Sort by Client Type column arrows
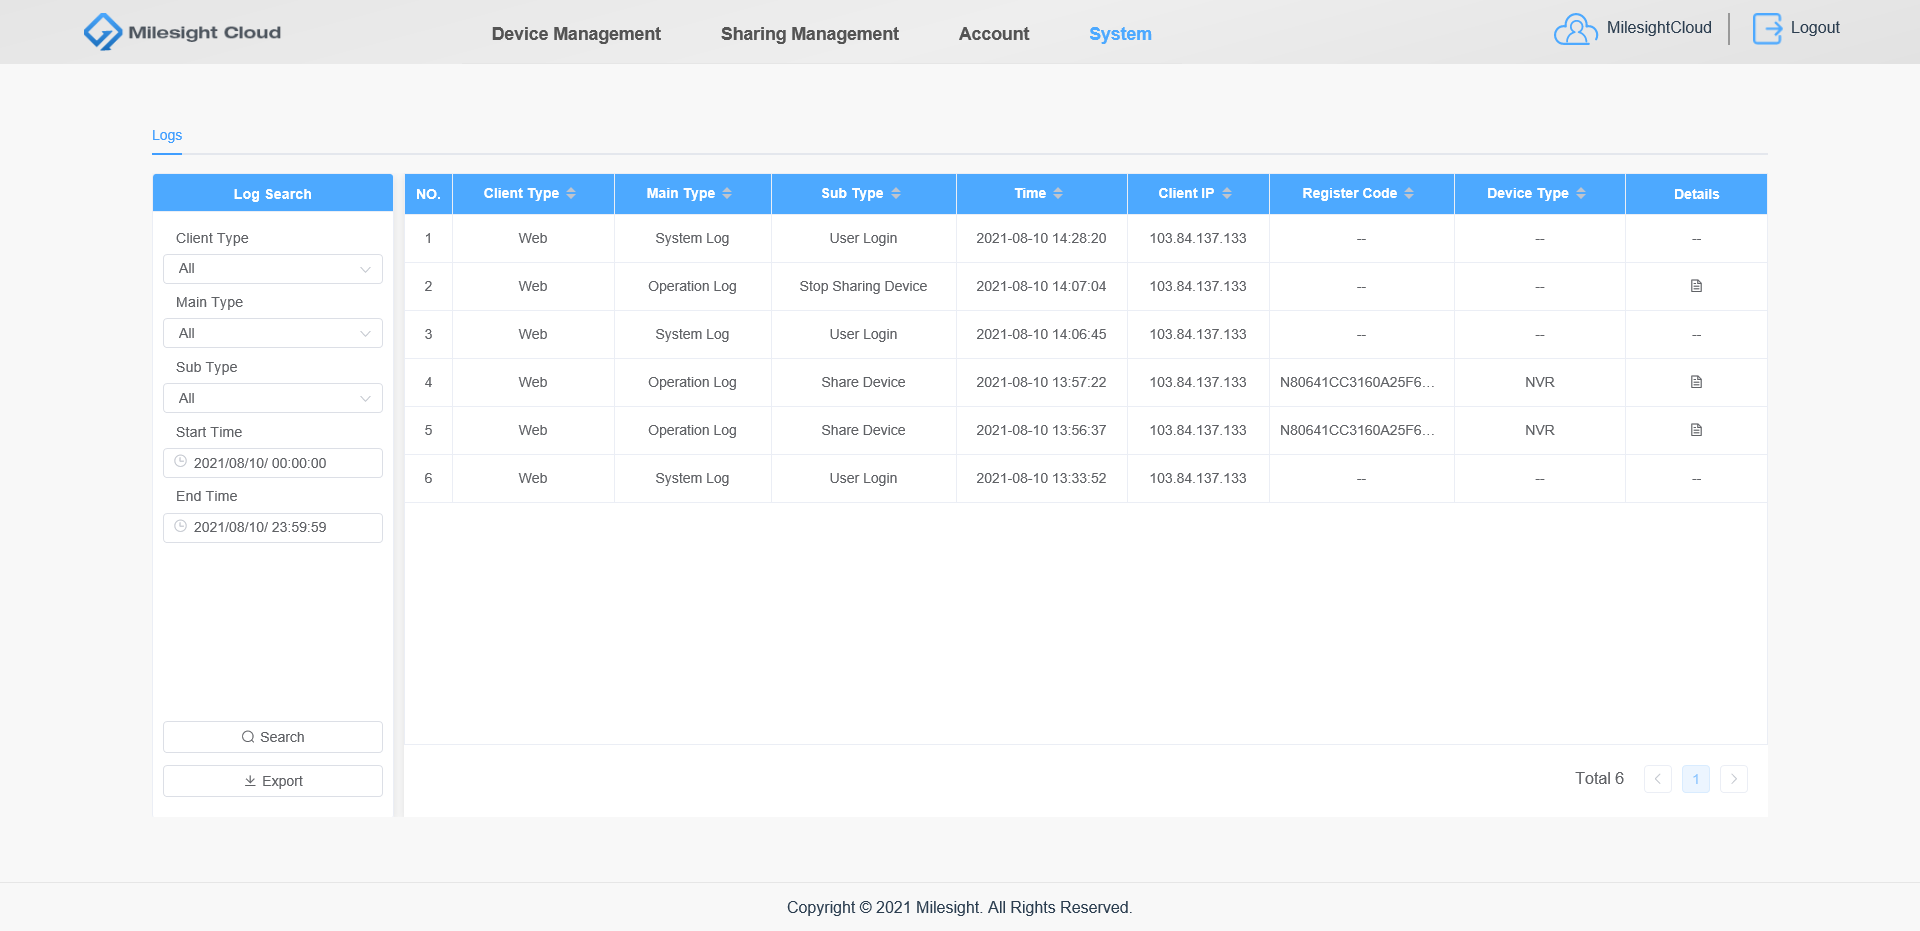The width and height of the screenshot is (1920, 931). tap(571, 193)
